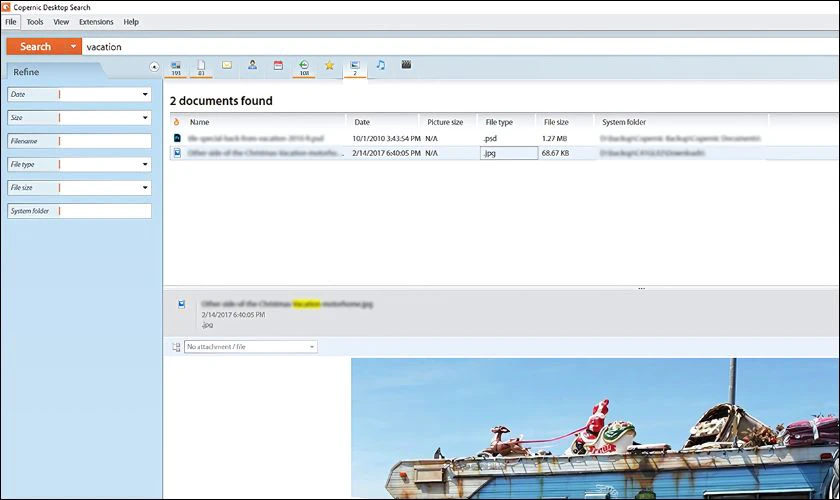Select the Files document category icon

pyautogui.click(x=201, y=68)
